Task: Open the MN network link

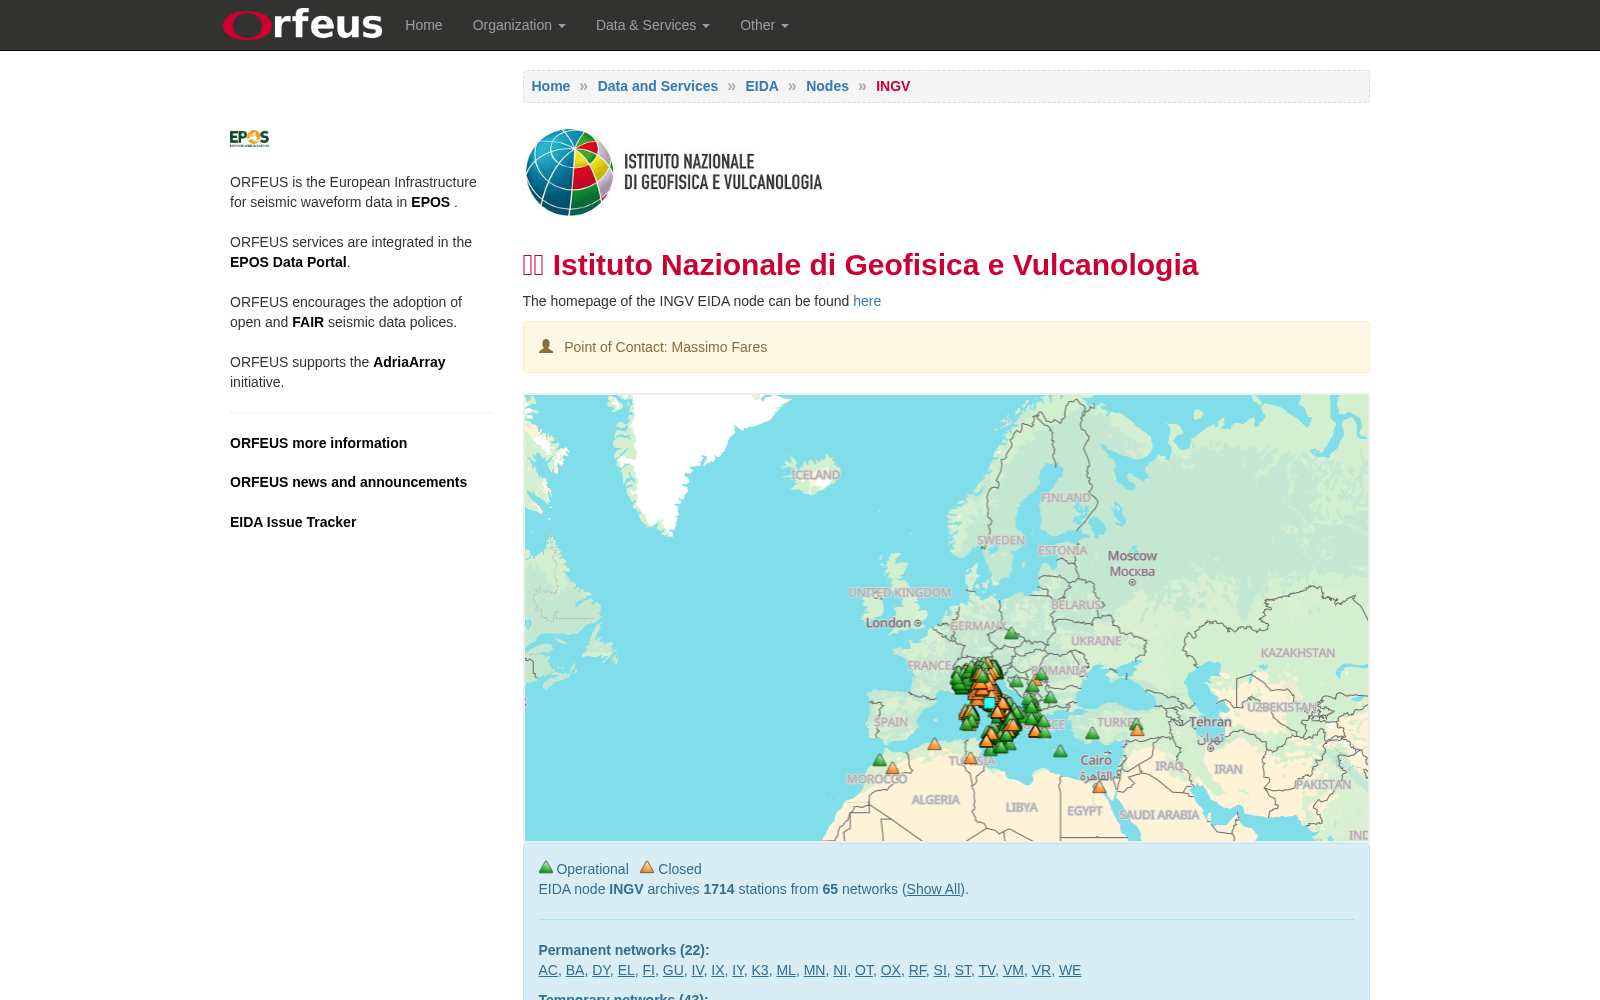Action: pos(814,970)
